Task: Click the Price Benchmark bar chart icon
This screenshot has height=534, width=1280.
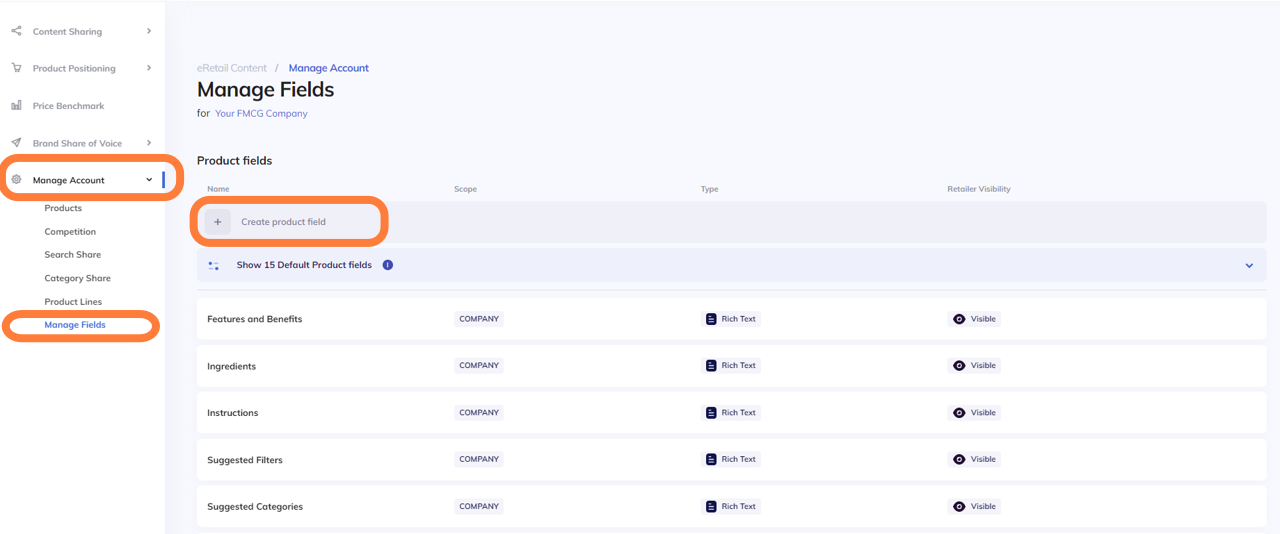Action: click(16, 105)
